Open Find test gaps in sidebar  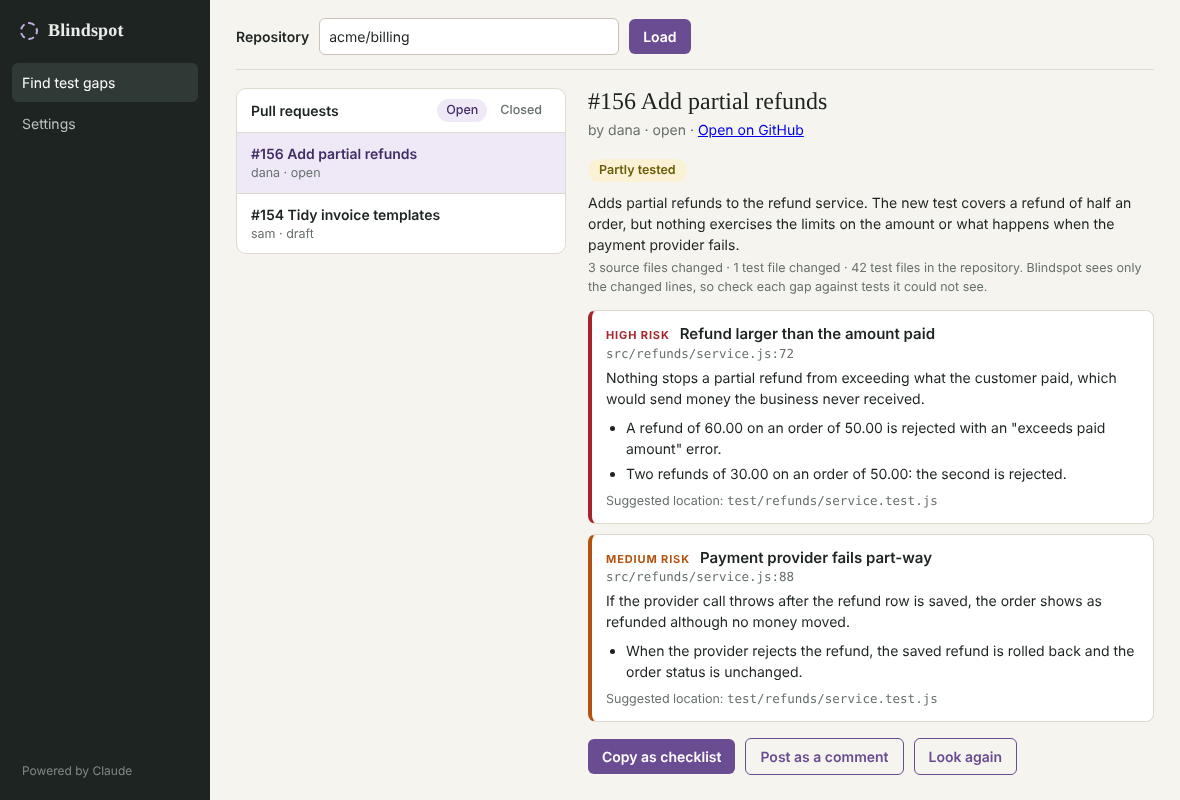(105, 83)
